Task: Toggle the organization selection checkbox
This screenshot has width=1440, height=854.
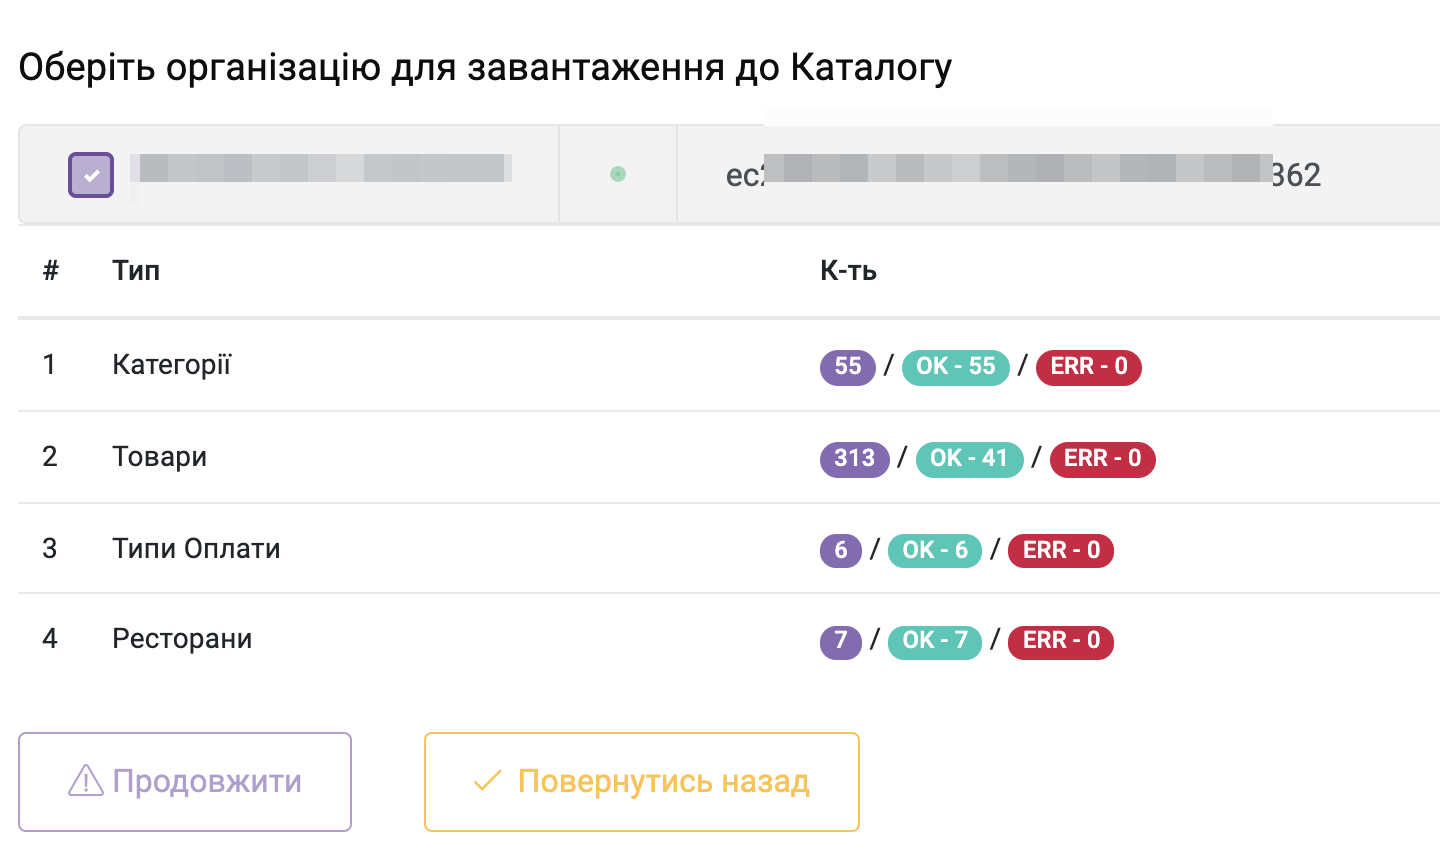Action: coord(91,175)
